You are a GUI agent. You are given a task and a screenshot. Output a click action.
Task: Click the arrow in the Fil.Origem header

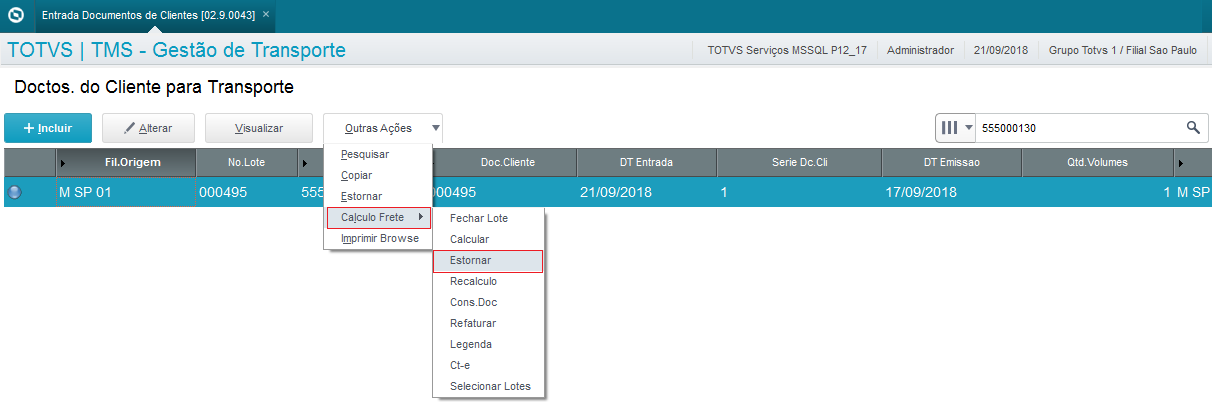[x=64, y=162]
